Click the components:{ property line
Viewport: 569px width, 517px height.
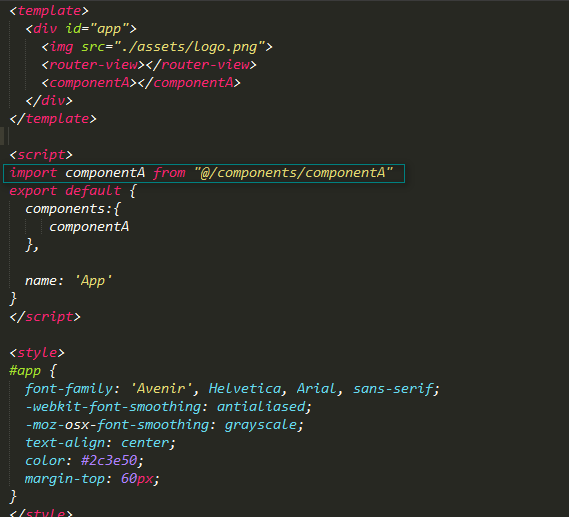click(x=73, y=209)
